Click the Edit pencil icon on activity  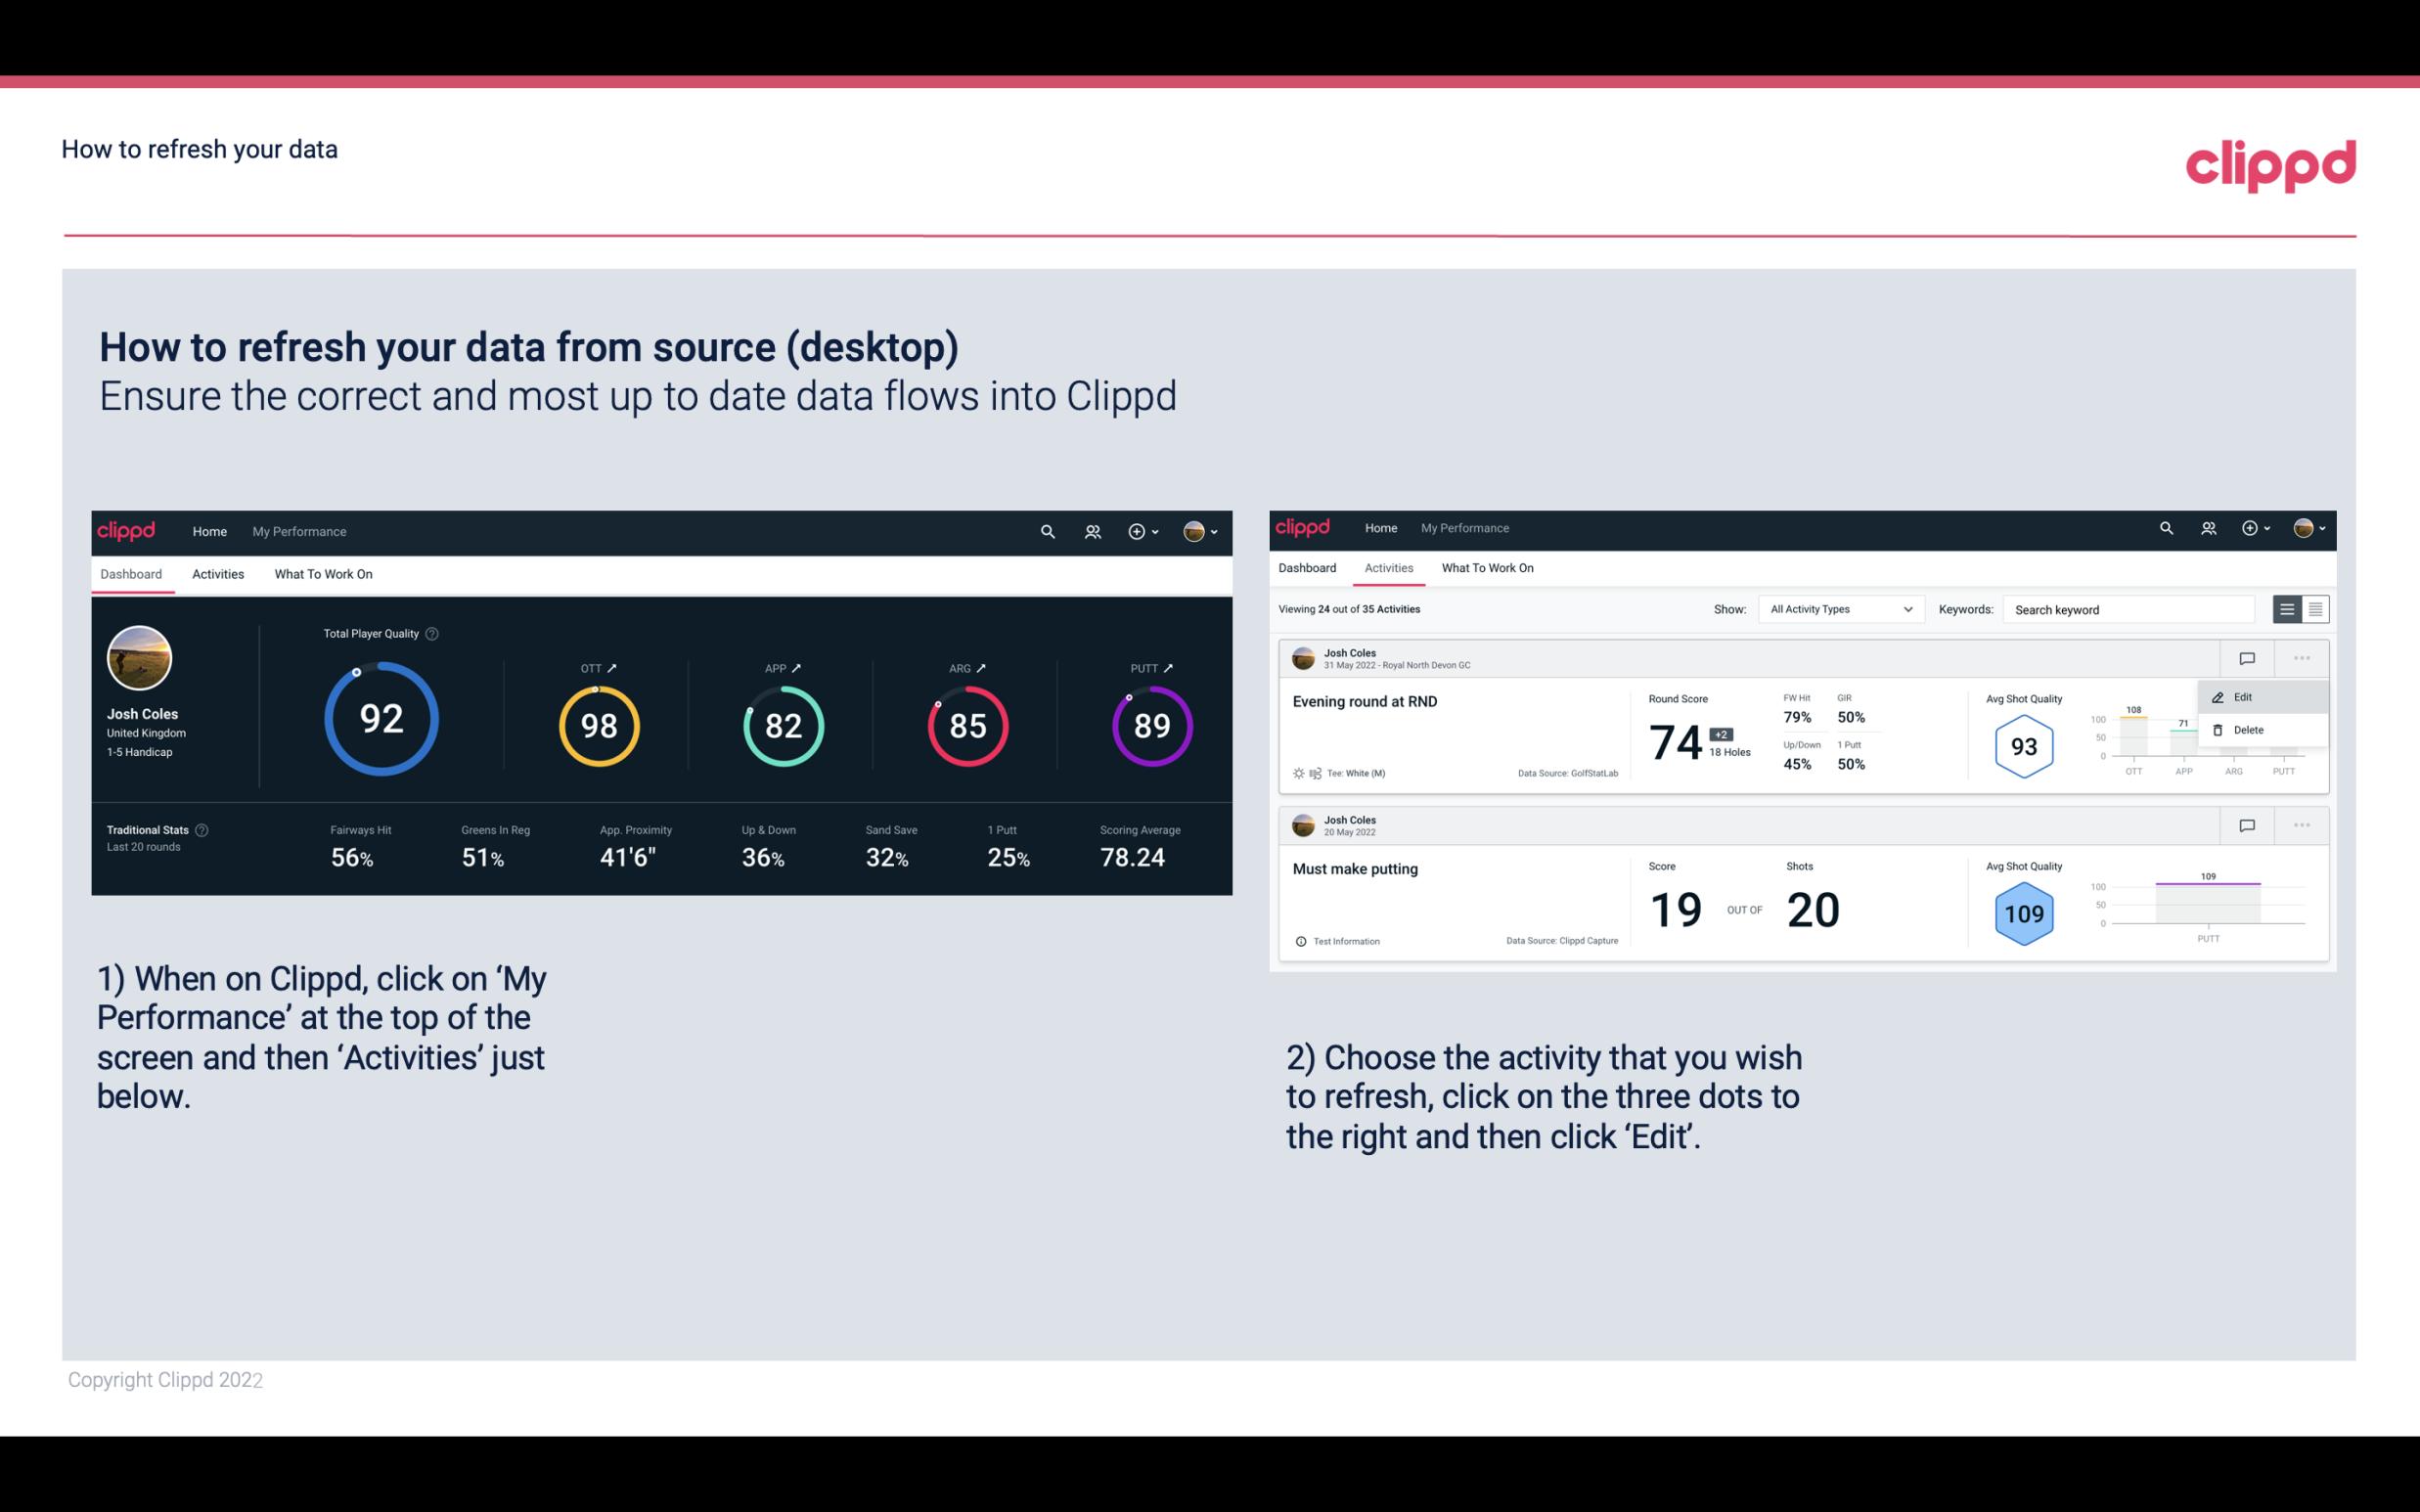[2219, 695]
